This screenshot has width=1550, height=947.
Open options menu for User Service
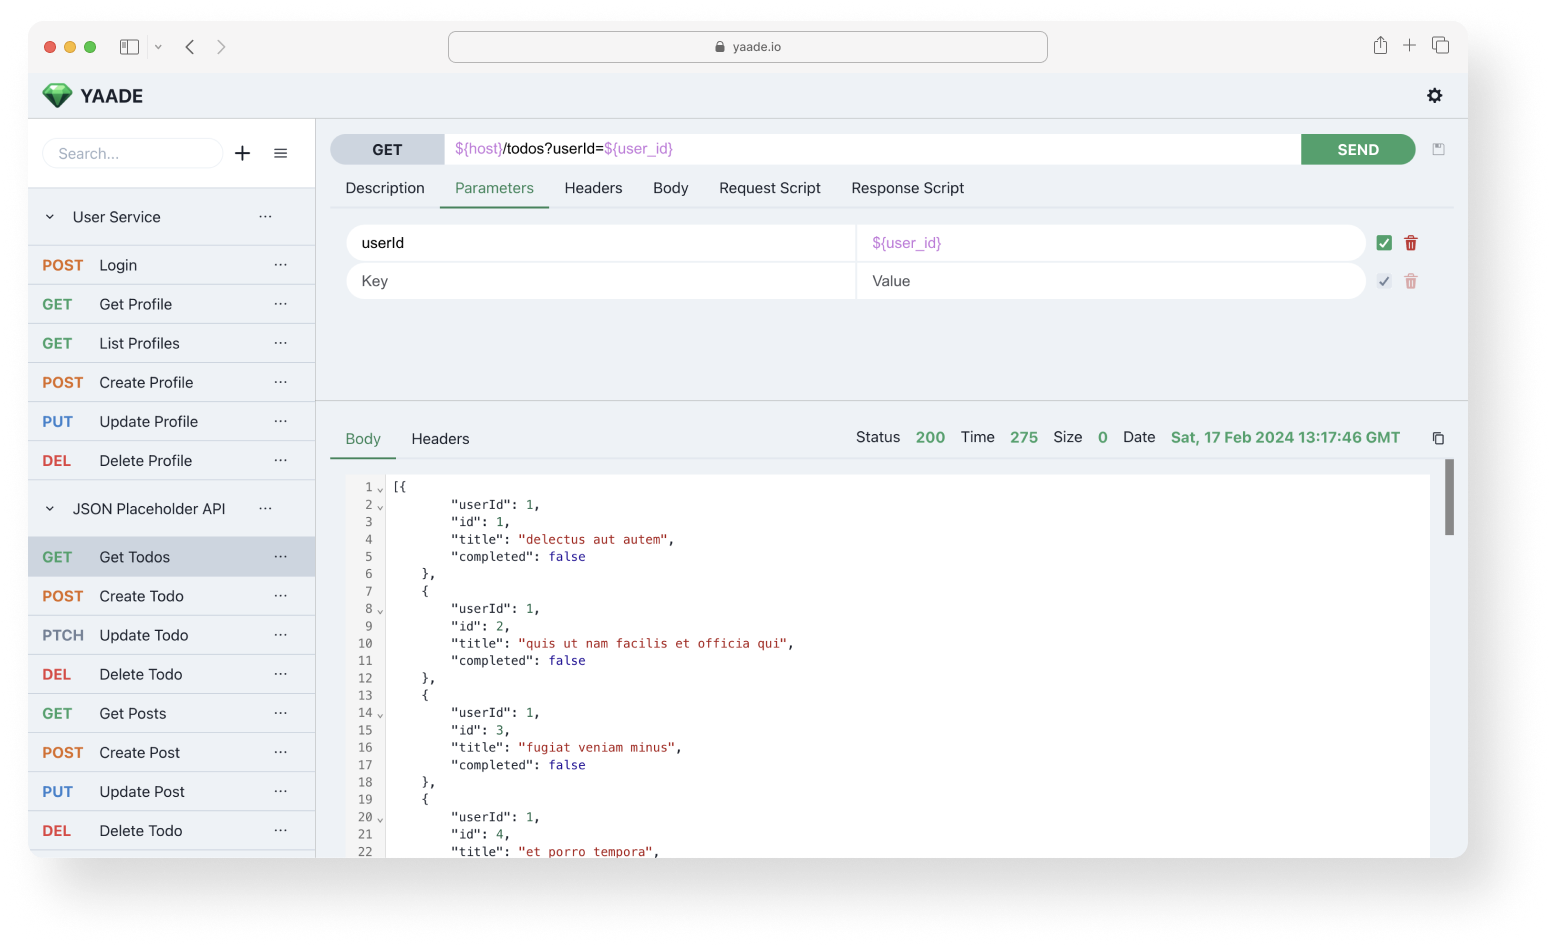265,216
